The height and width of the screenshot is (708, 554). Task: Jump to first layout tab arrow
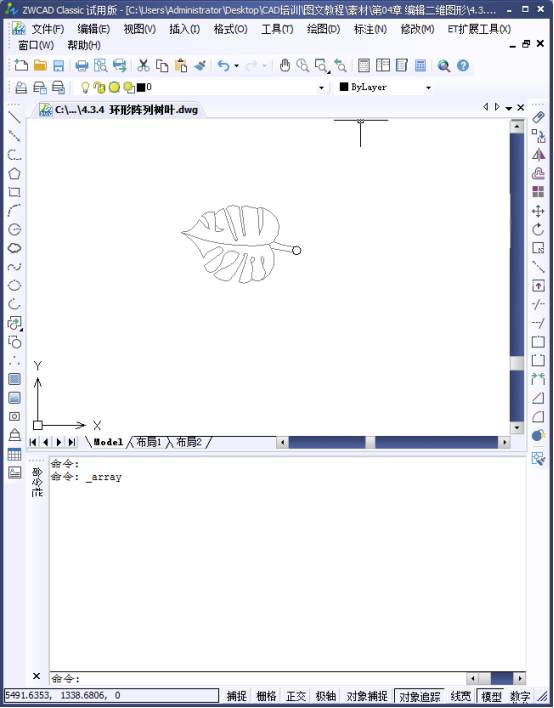33,442
